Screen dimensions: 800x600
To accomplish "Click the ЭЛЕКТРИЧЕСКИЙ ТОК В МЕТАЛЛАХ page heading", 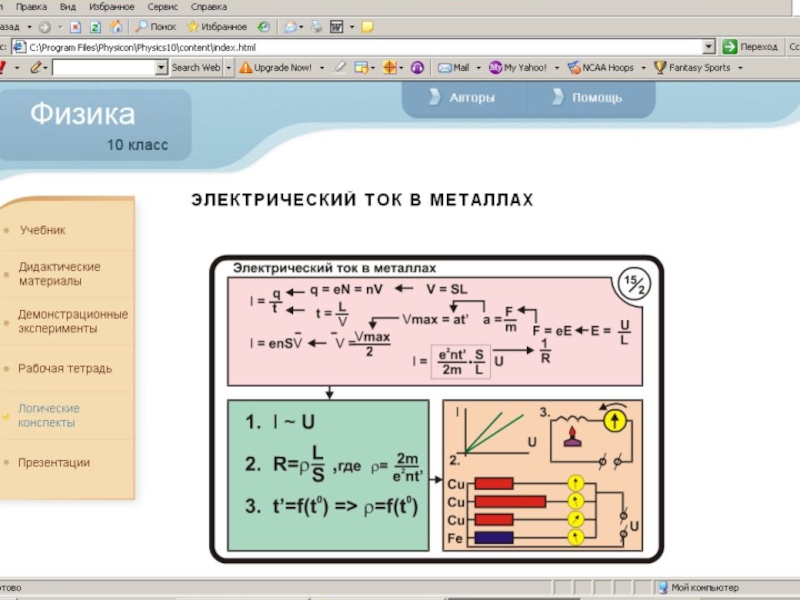I will (362, 199).
